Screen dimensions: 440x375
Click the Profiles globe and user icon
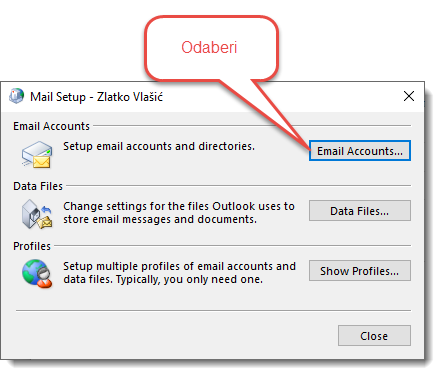point(37,274)
